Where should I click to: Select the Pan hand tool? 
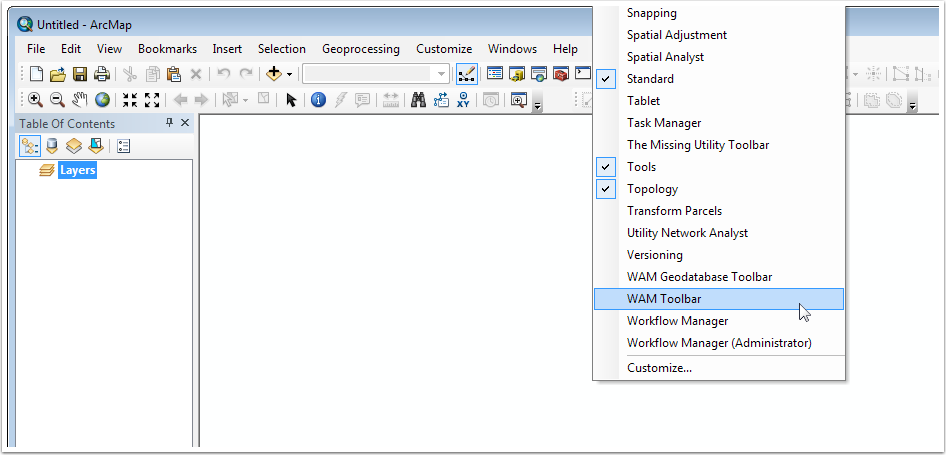[x=80, y=100]
